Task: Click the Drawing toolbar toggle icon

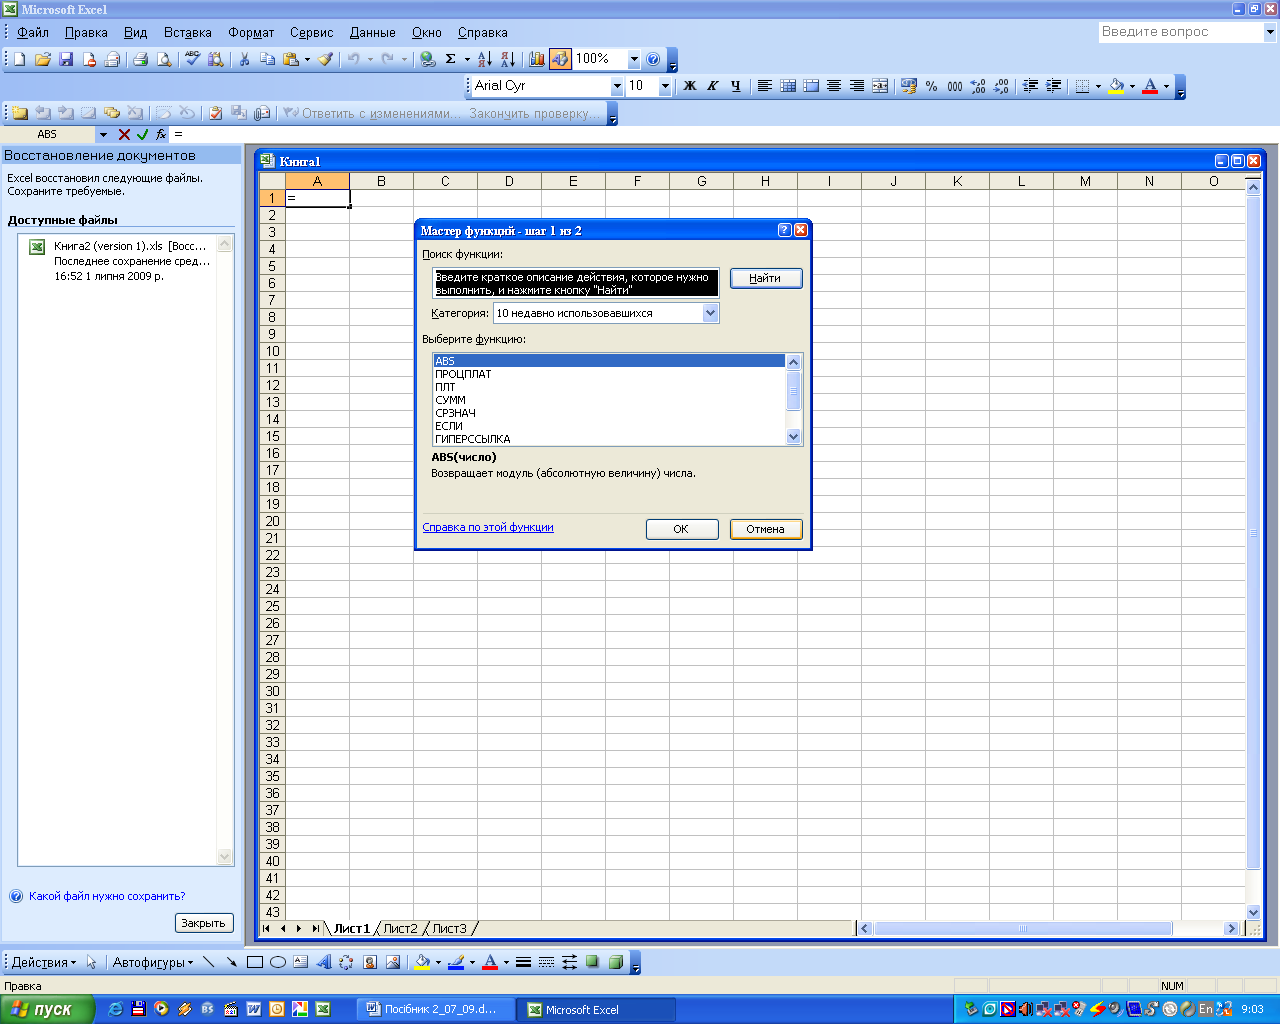Action: (x=560, y=59)
